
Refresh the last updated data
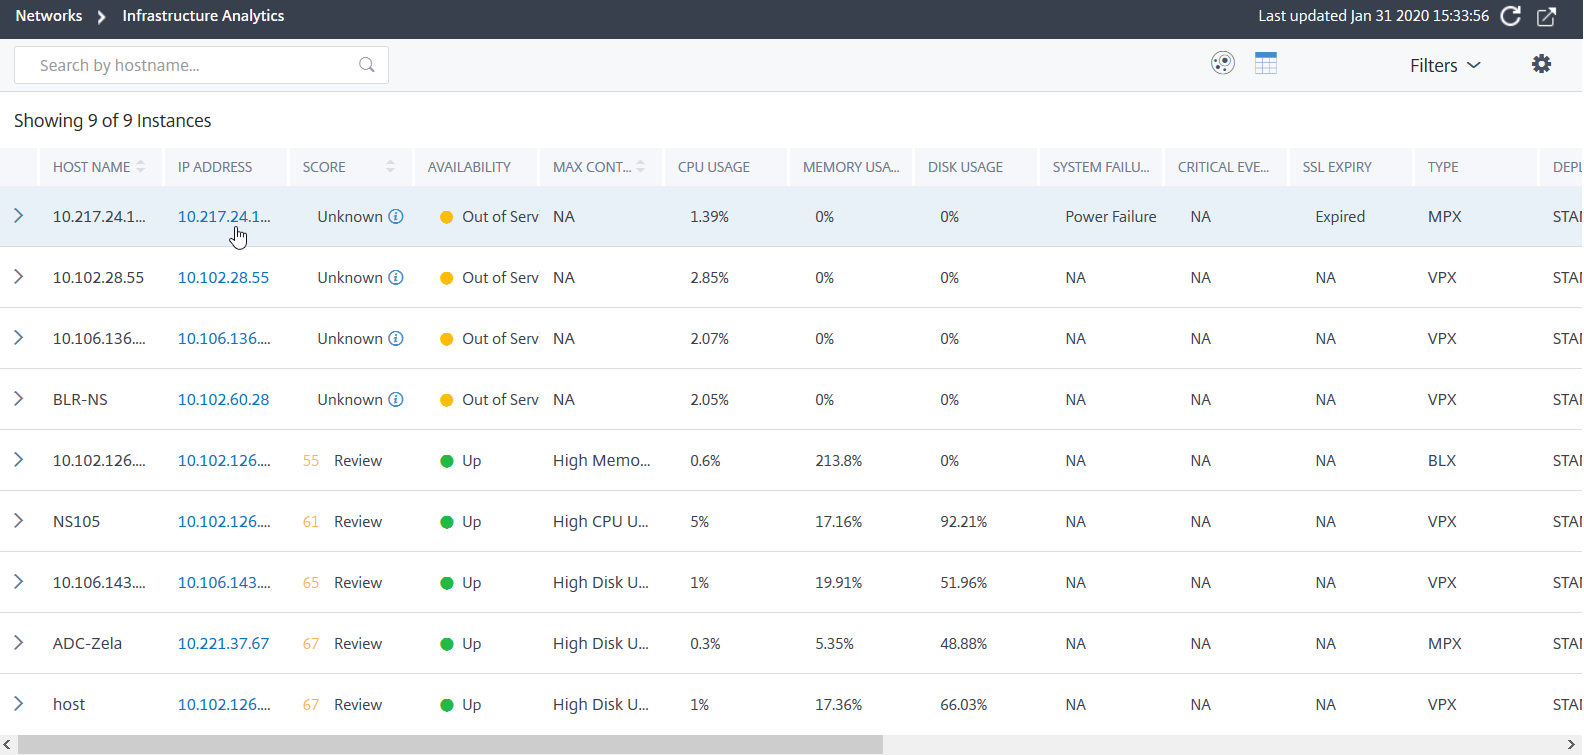pyautogui.click(x=1511, y=16)
